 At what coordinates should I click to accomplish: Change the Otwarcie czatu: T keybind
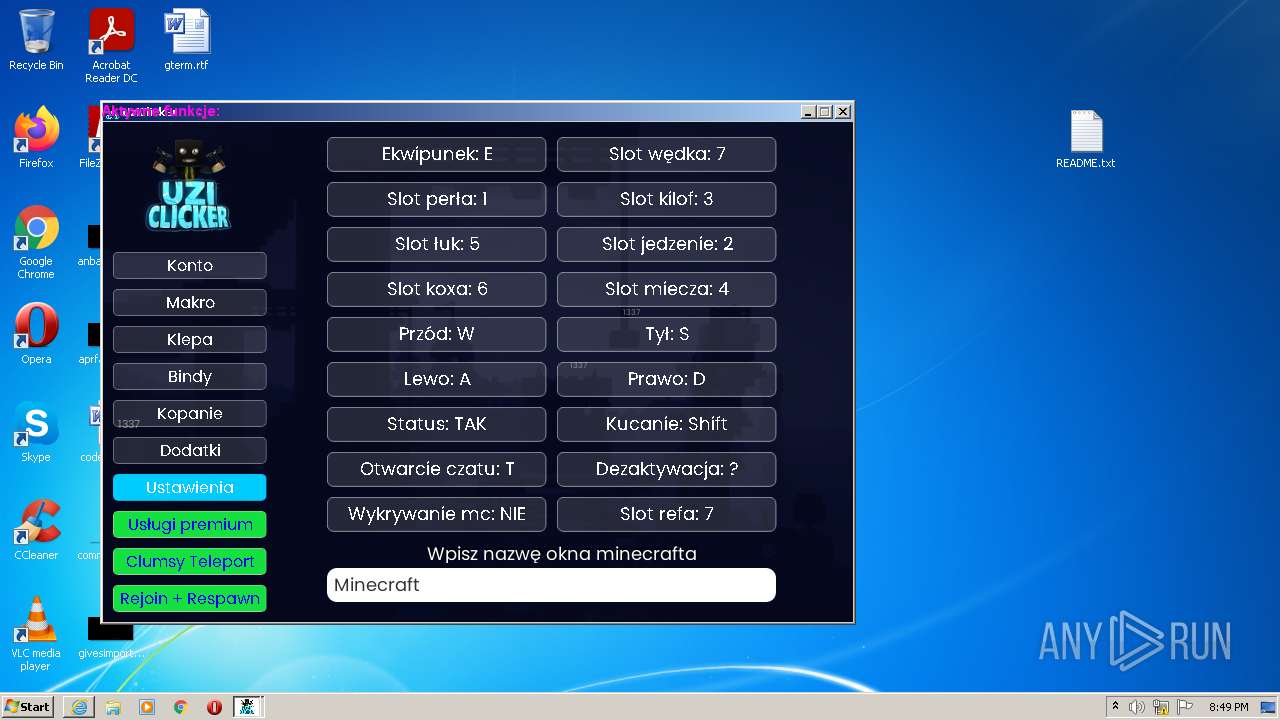(437, 469)
